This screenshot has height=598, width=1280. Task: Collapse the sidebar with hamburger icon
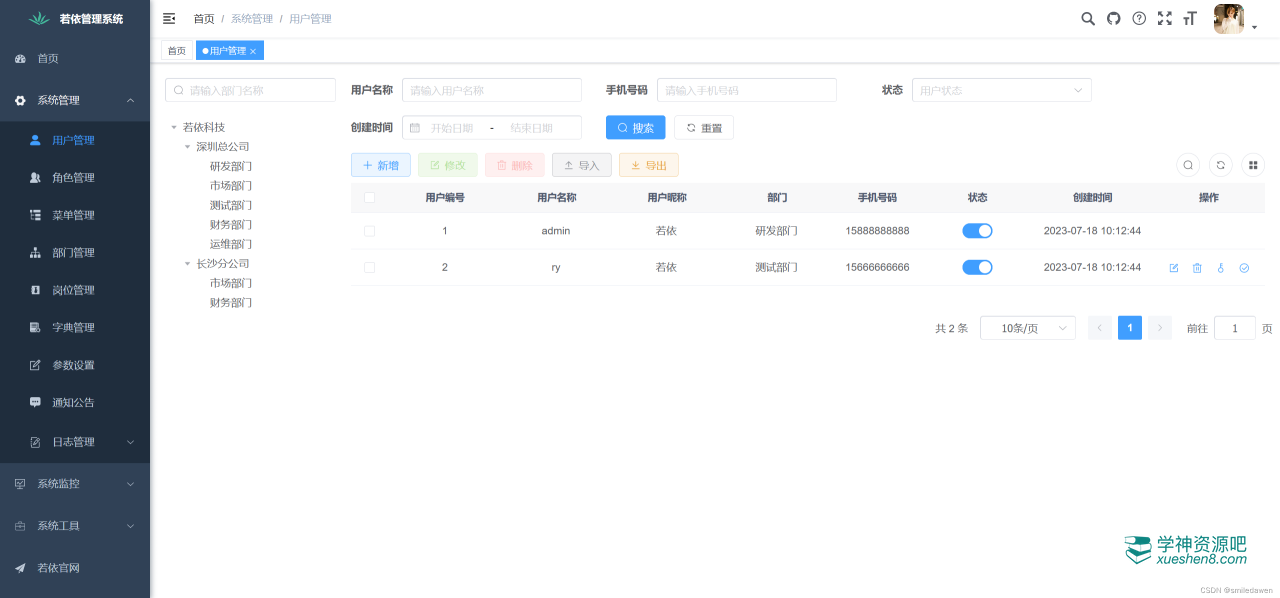pyautogui.click(x=169, y=19)
